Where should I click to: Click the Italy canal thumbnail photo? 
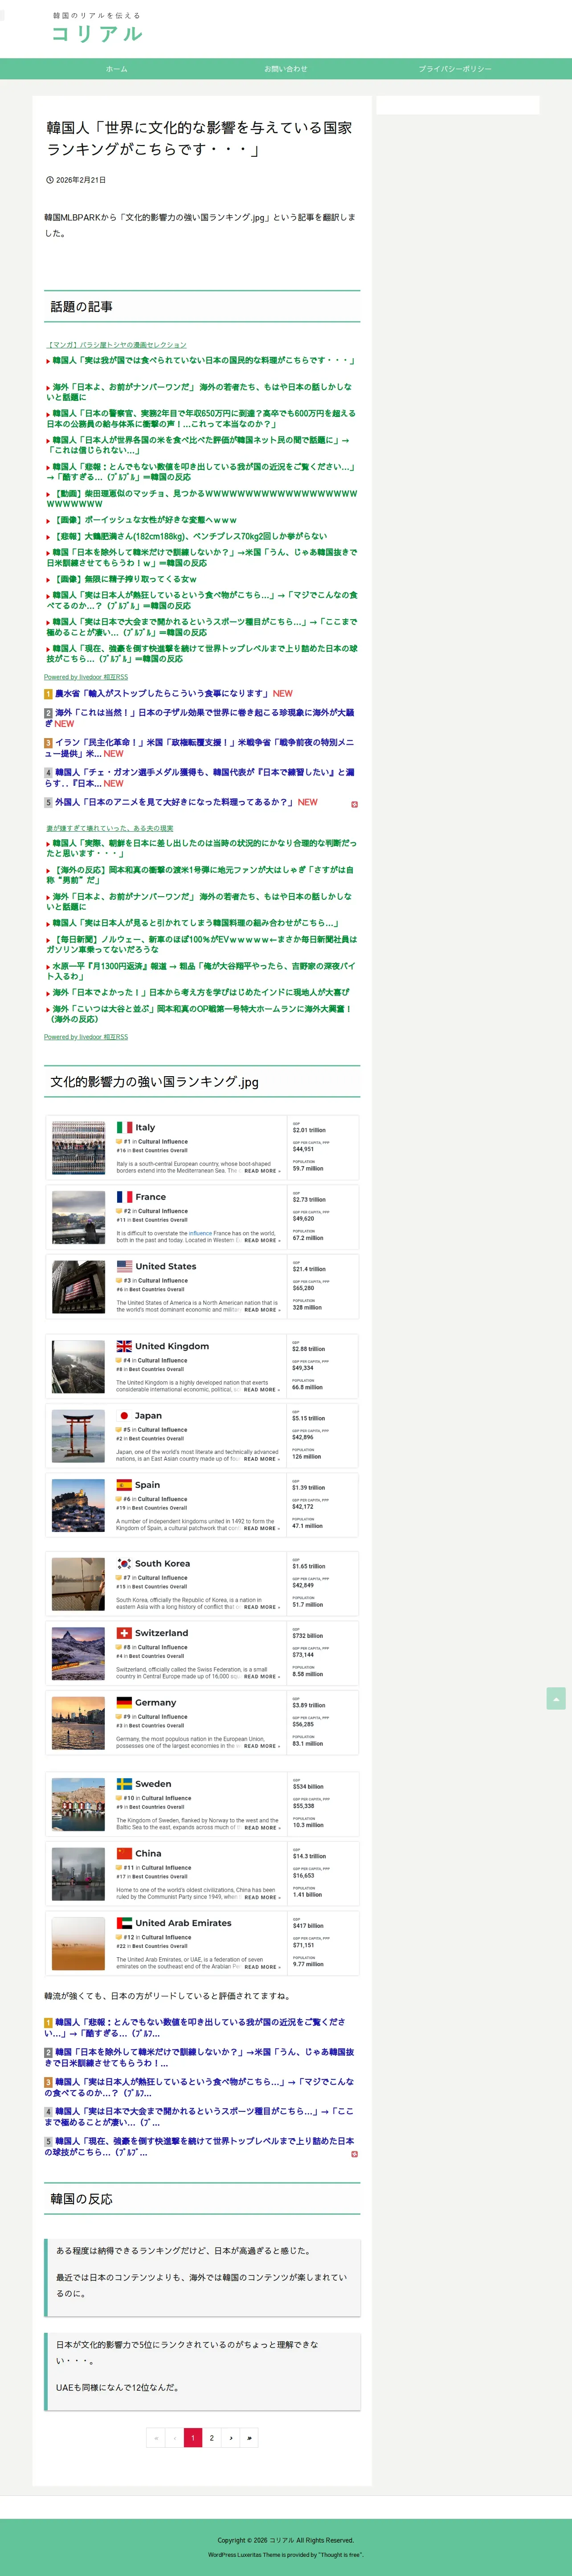(x=78, y=1148)
